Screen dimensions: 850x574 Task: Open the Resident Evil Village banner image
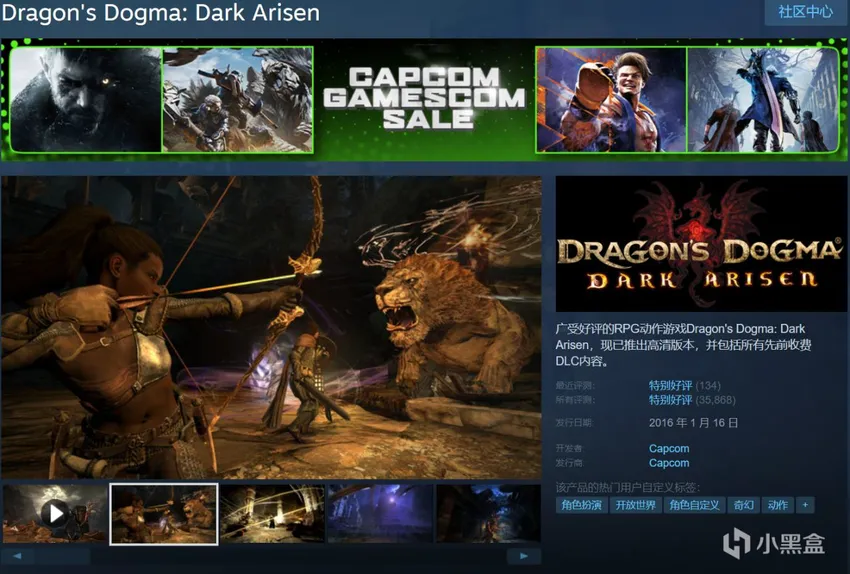tap(86, 99)
